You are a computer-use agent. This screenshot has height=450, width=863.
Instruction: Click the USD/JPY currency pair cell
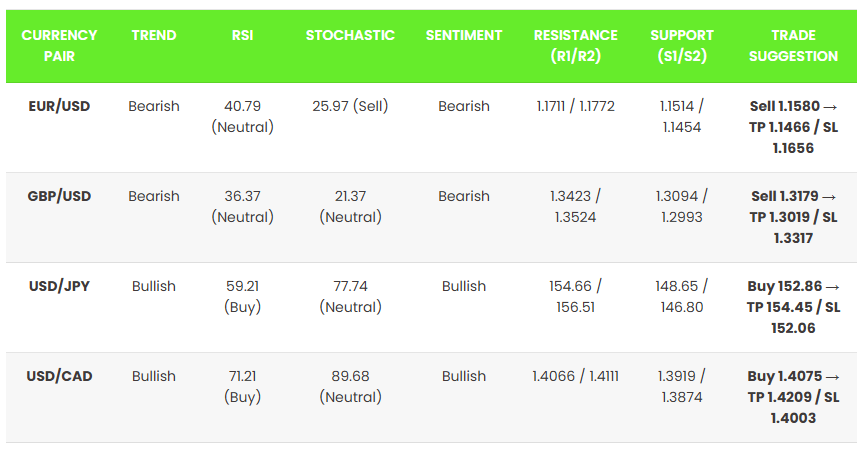coord(59,286)
